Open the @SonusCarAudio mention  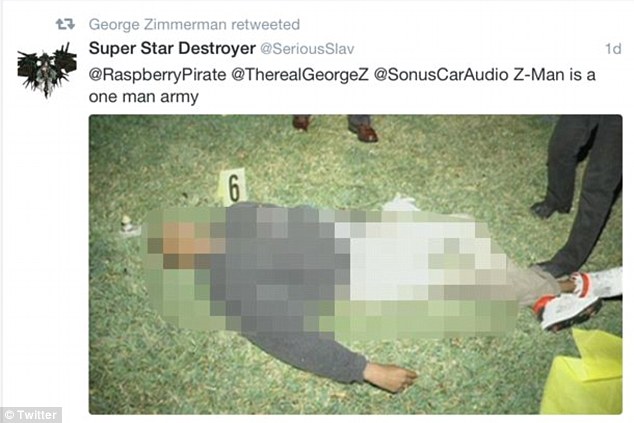441,75
